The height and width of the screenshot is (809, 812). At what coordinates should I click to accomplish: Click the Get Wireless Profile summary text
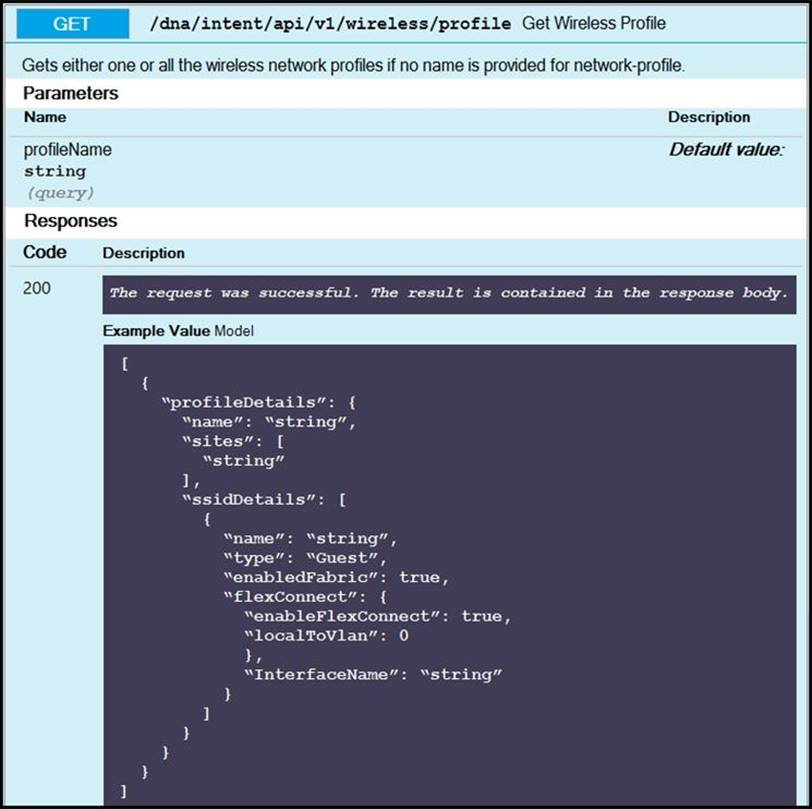point(594,23)
